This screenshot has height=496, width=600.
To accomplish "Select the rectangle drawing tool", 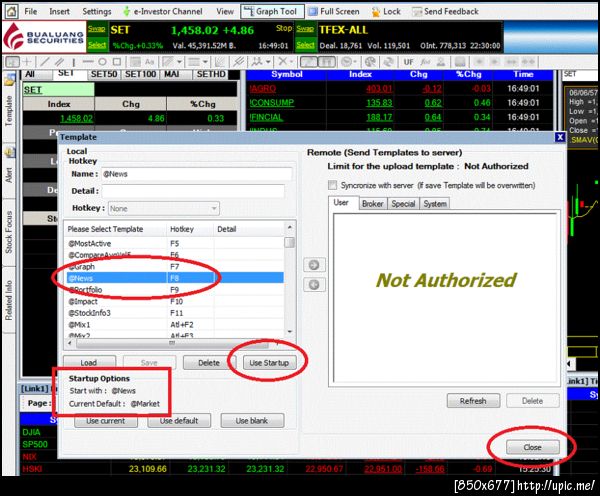I will click(117, 62).
